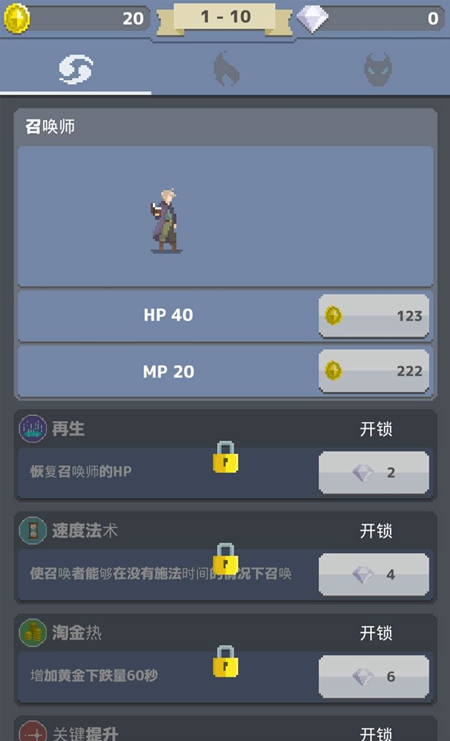Unlock 速度法术 for 4 diamonds
Image resolution: width=450 pixels, height=741 pixels.
373,574
